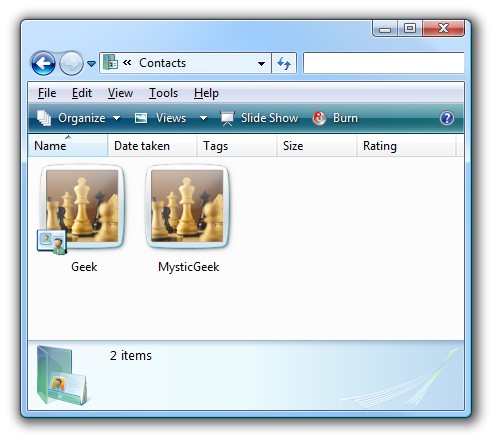496x444 pixels.
Task: Click the Contacts folder icon in address bar
Action: (x=110, y=62)
